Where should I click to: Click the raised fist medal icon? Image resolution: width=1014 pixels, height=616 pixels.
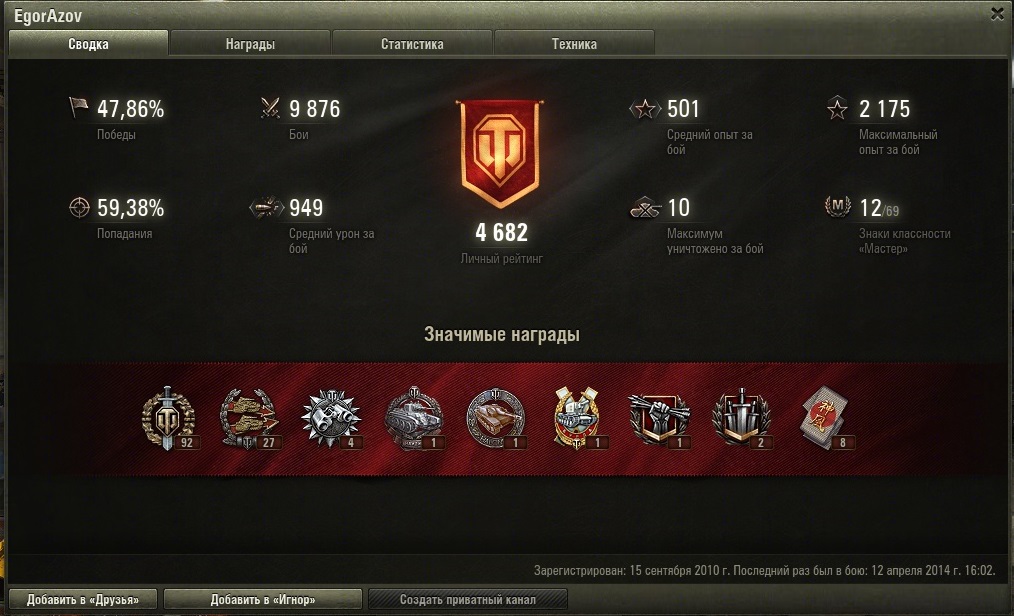pyautogui.click(x=660, y=419)
